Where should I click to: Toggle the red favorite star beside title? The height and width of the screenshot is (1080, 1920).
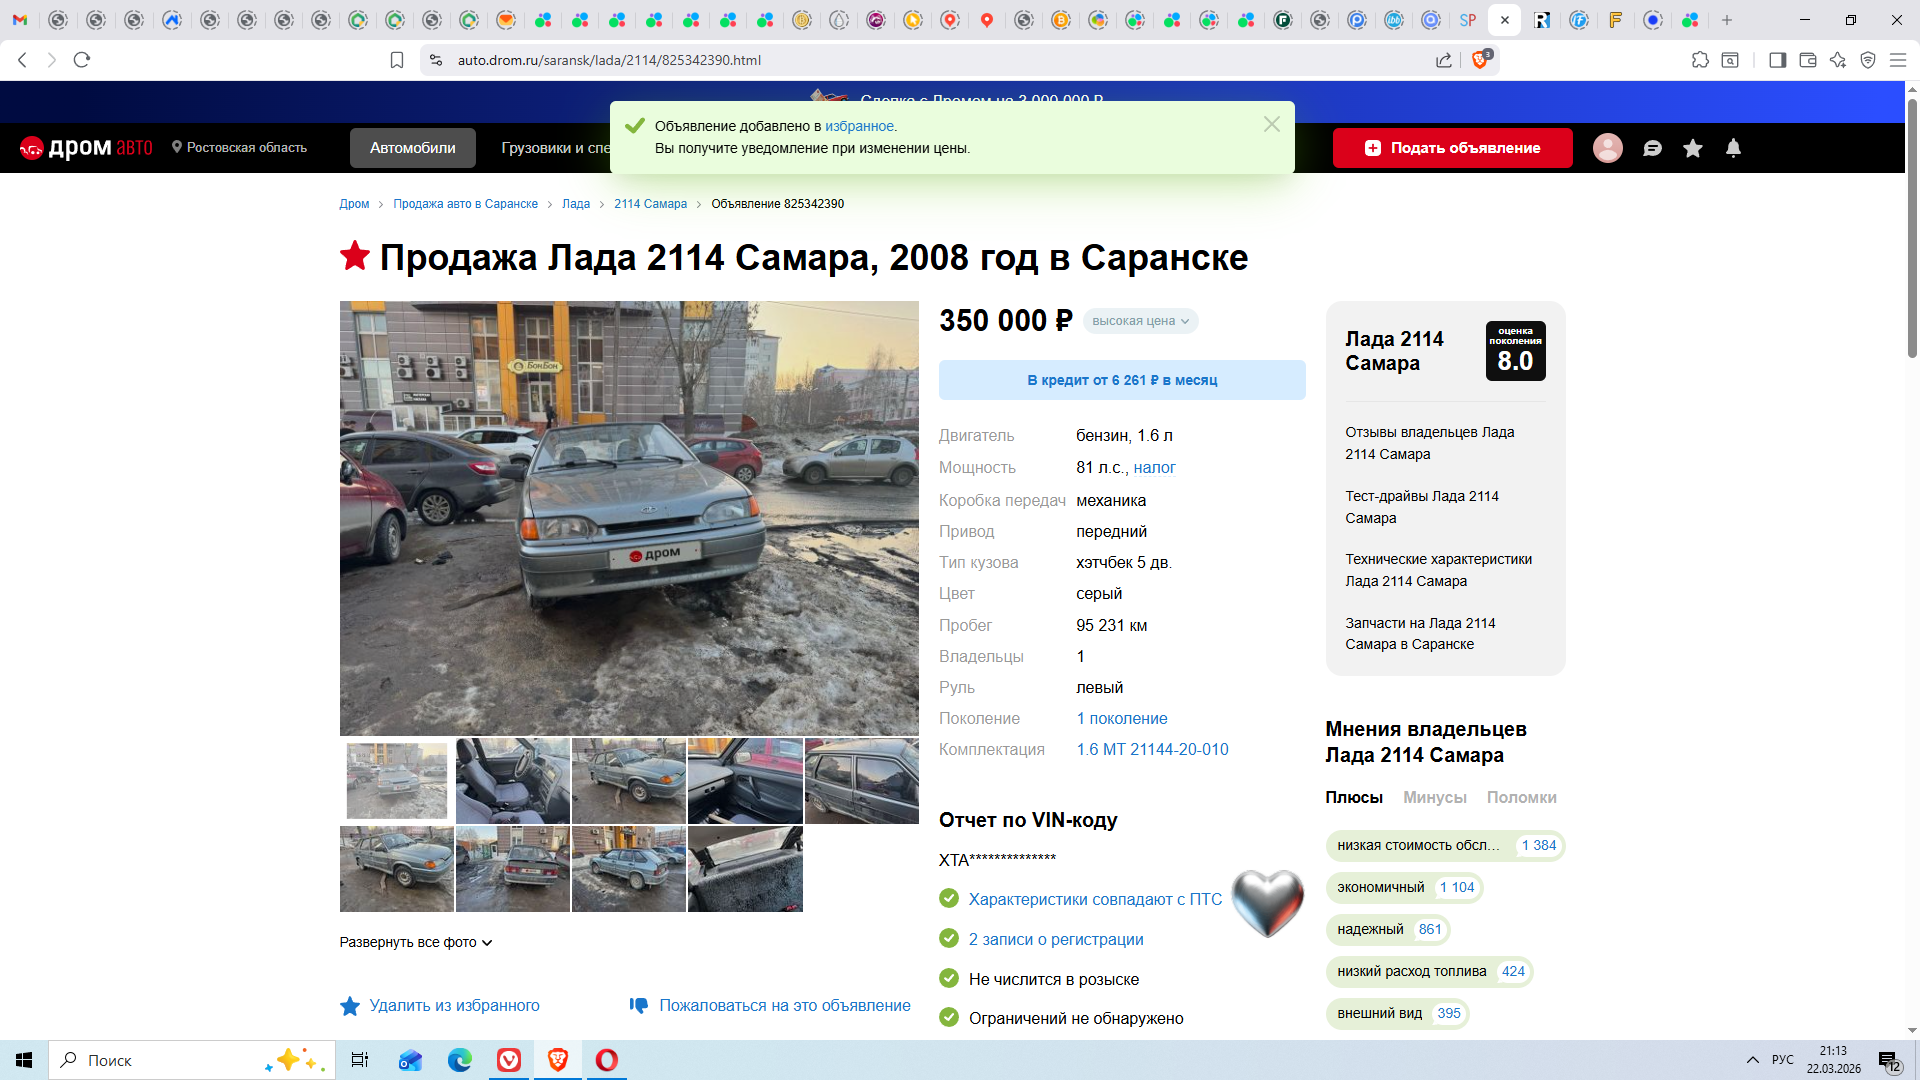tap(355, 256)
